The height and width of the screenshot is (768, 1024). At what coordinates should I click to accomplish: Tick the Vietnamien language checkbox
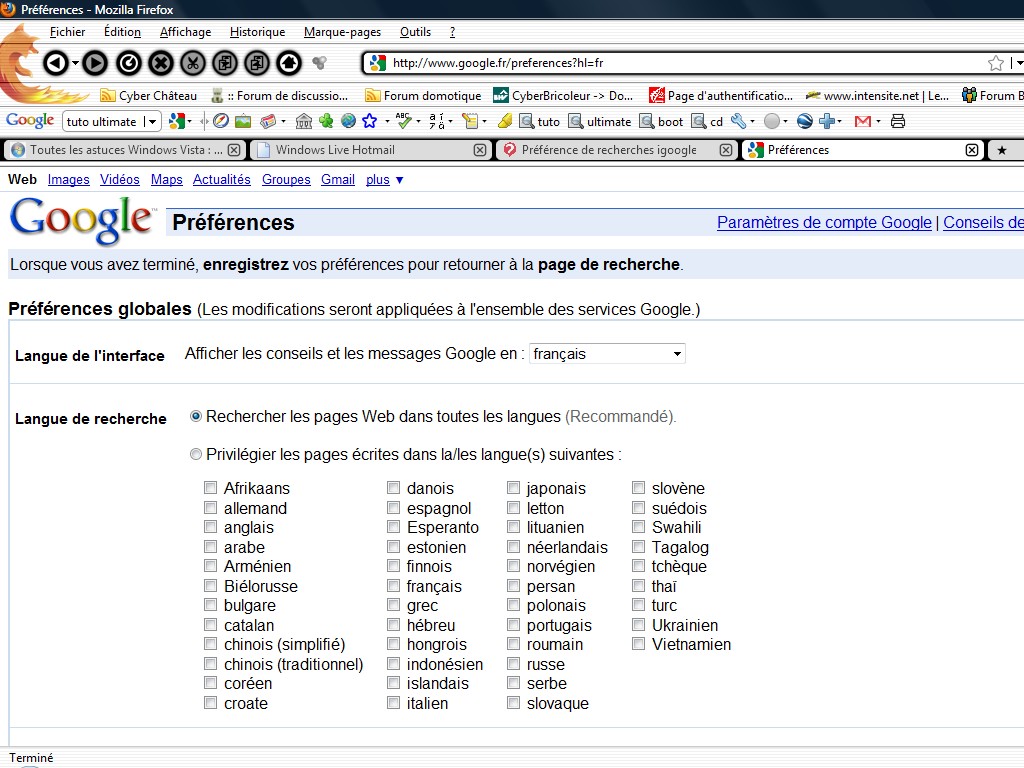(x=638, y=645)
